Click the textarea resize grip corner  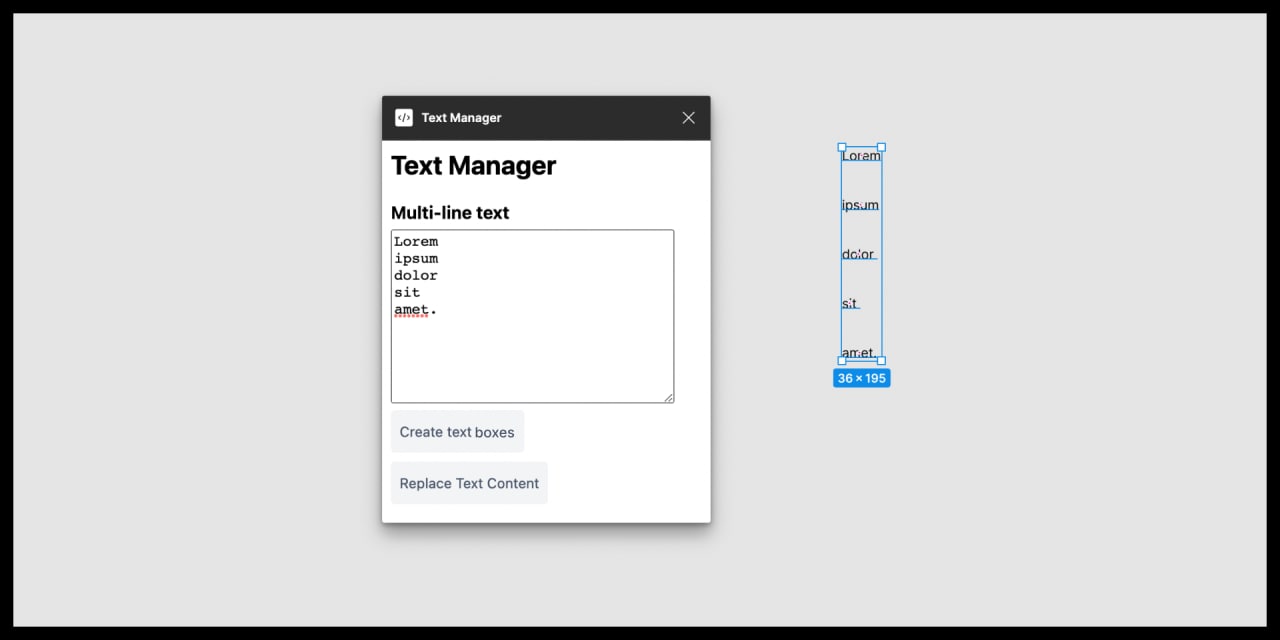[x=668, y=397]
